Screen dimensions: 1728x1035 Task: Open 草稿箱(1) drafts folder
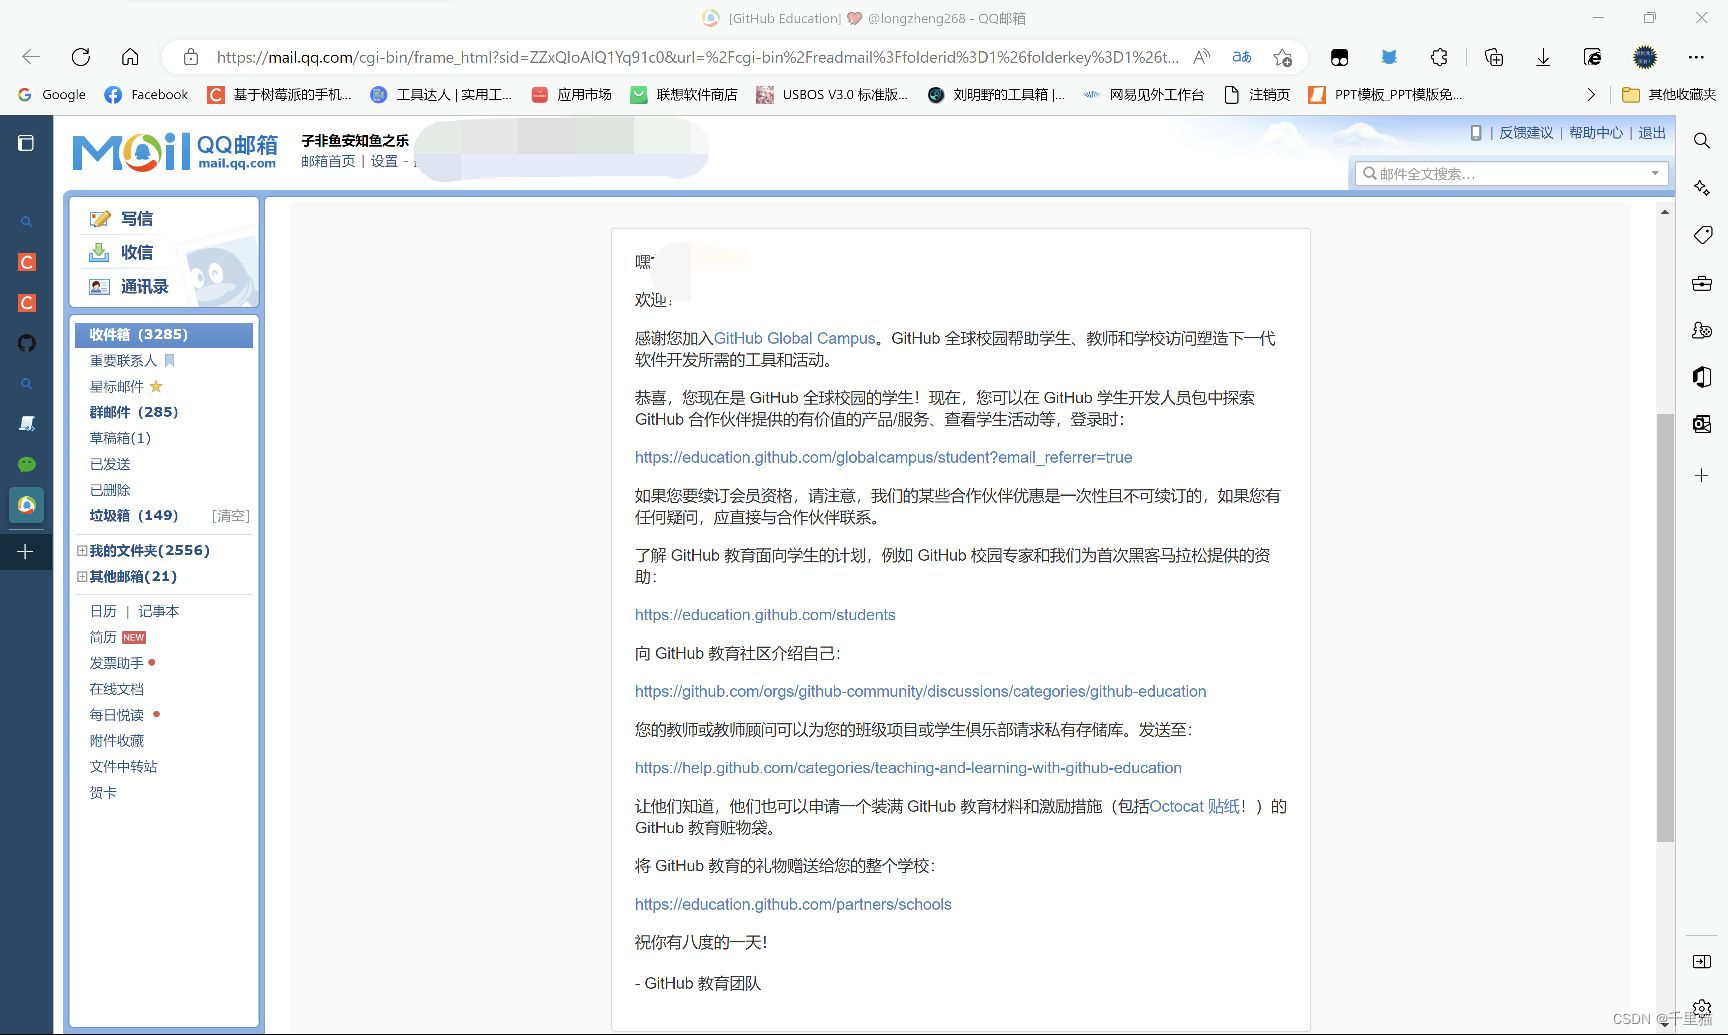point(120,438)
